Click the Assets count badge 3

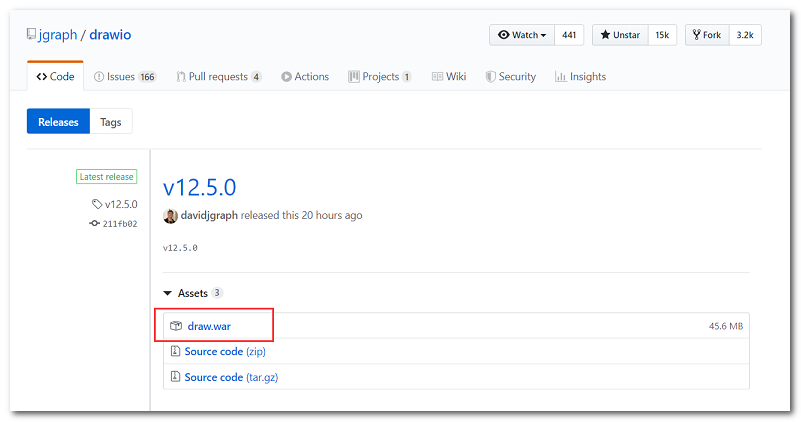click(217, 293)
